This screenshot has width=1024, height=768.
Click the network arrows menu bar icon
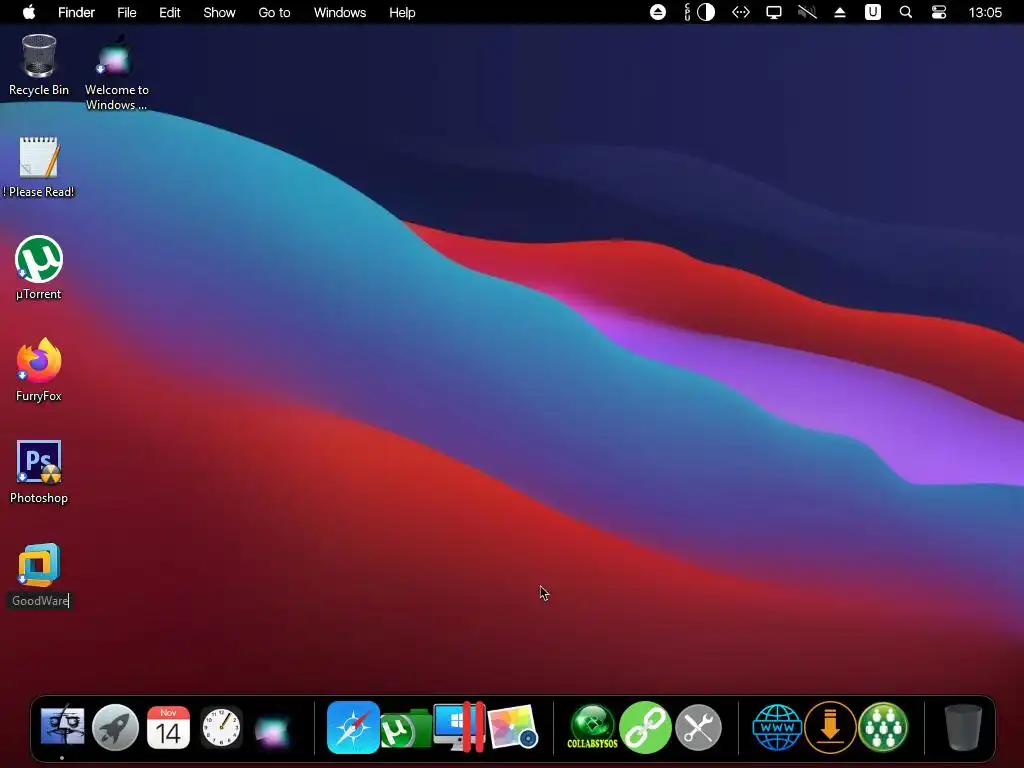741,12
